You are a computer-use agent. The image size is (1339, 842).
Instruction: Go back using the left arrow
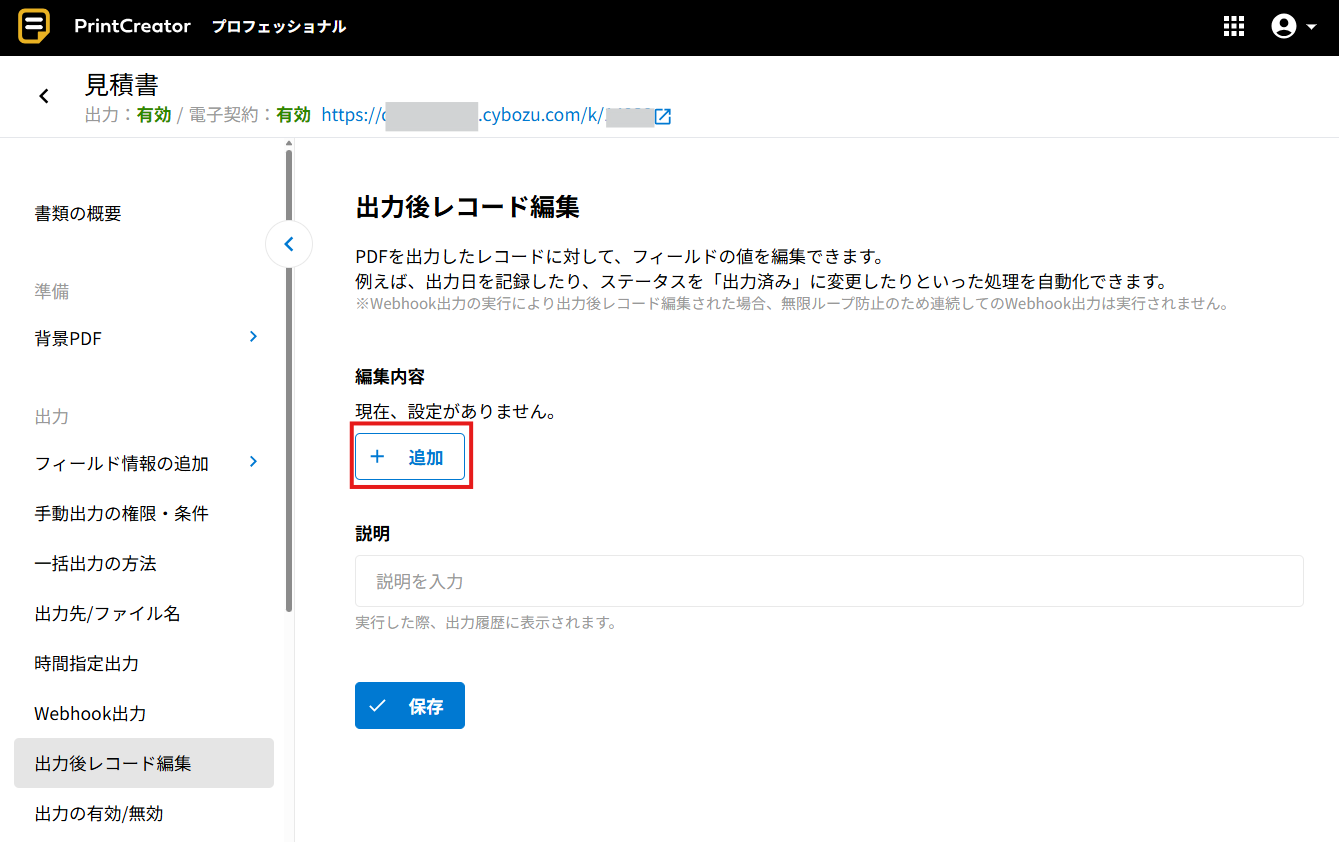(x=44, y=96)
